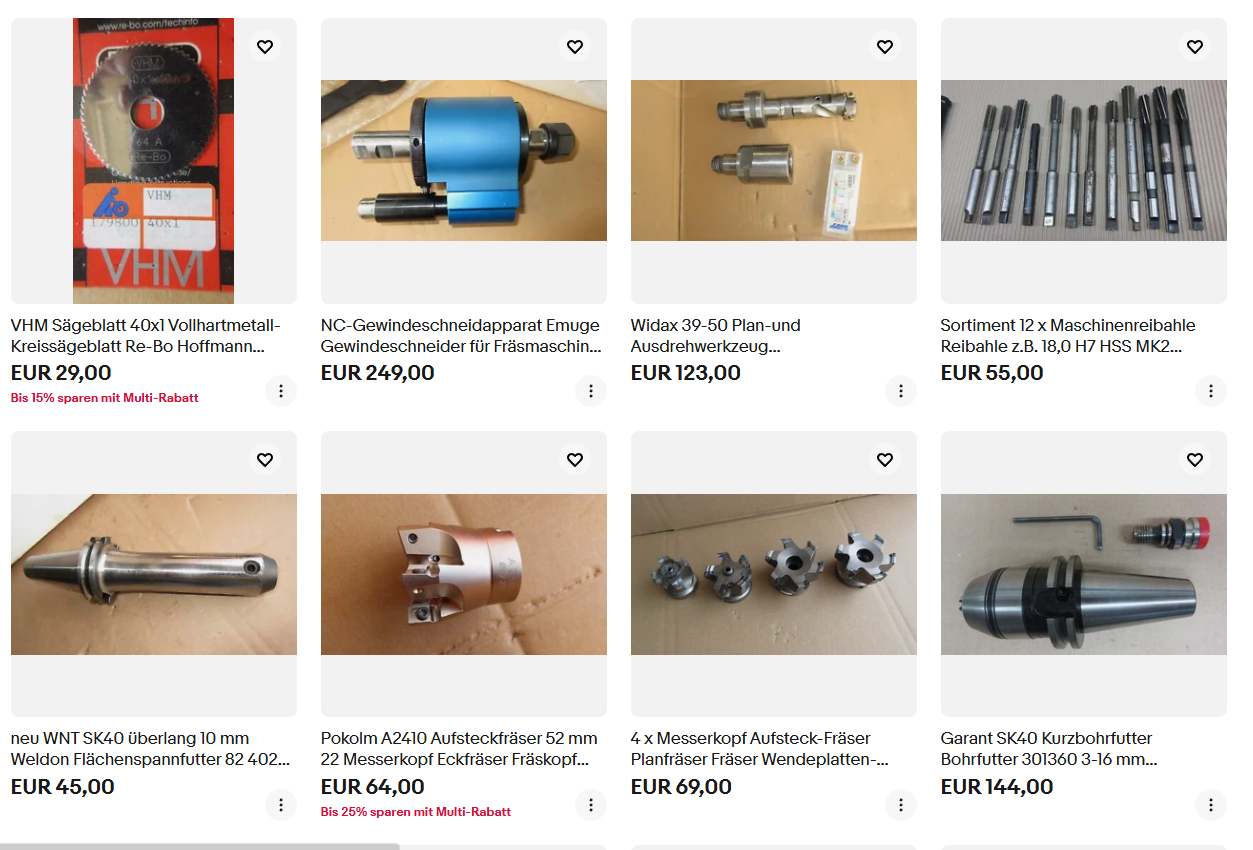The image size is (1253, 850).
Task: Click heart icon on WNT SK40 Weldon listing
Action: 264,460
